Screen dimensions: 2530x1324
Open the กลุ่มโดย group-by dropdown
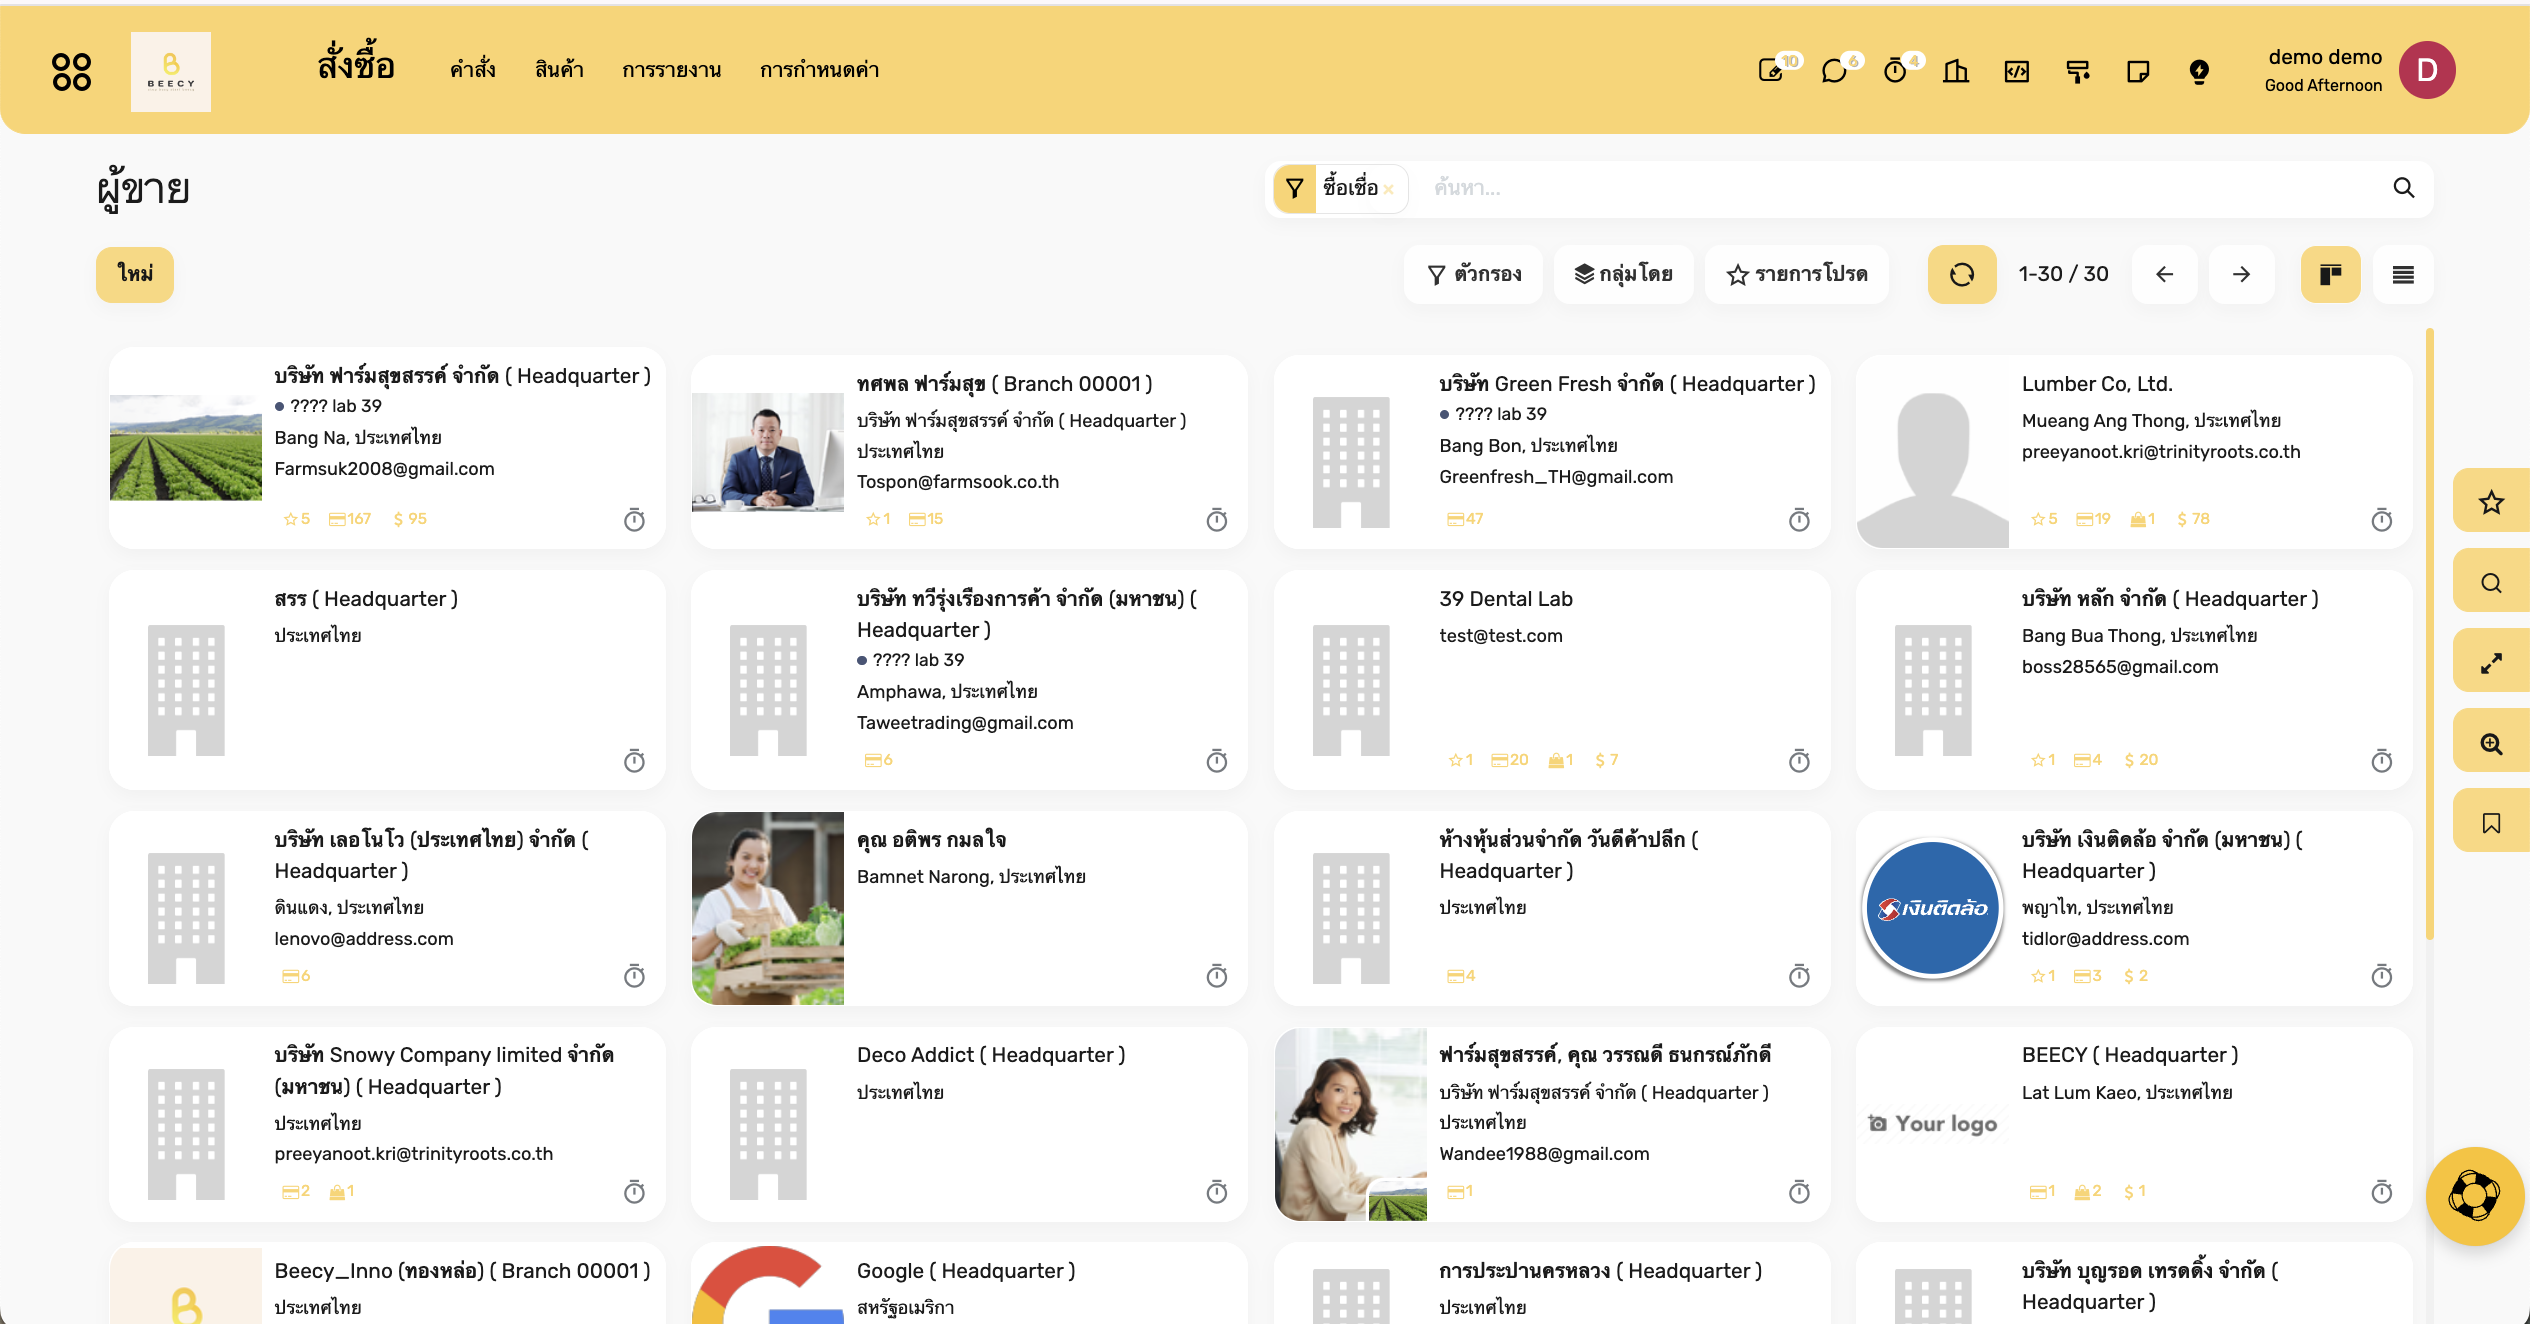1624,274
